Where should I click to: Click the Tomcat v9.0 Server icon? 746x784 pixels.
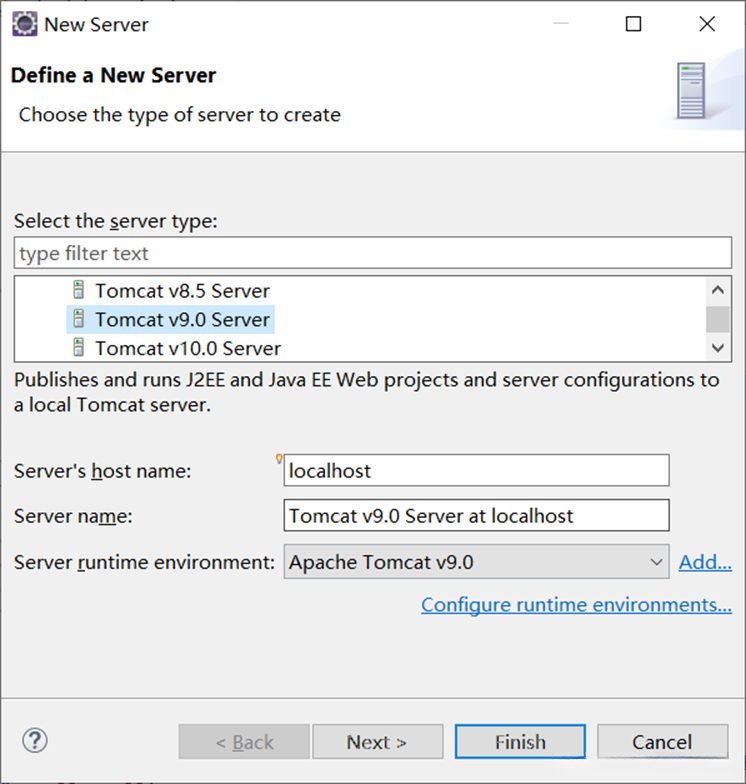(x=78, y=319)
